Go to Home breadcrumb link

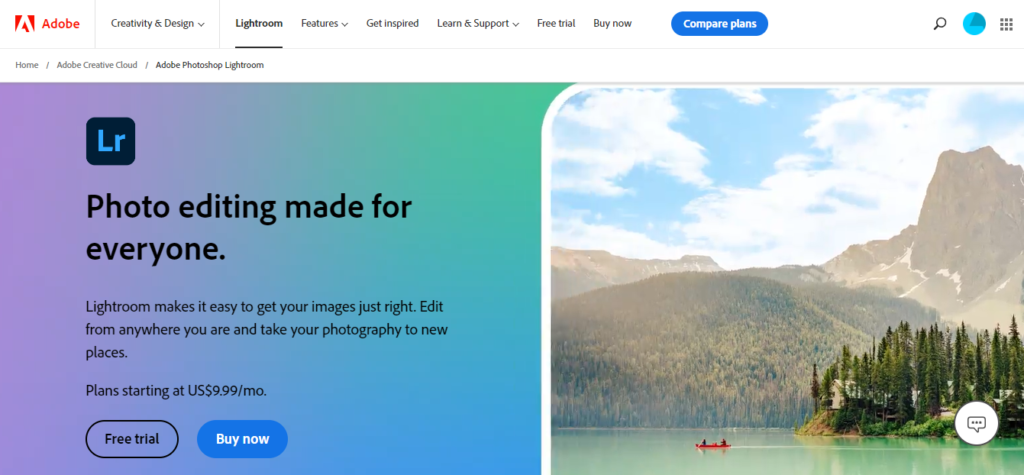[x=27, y=65]
